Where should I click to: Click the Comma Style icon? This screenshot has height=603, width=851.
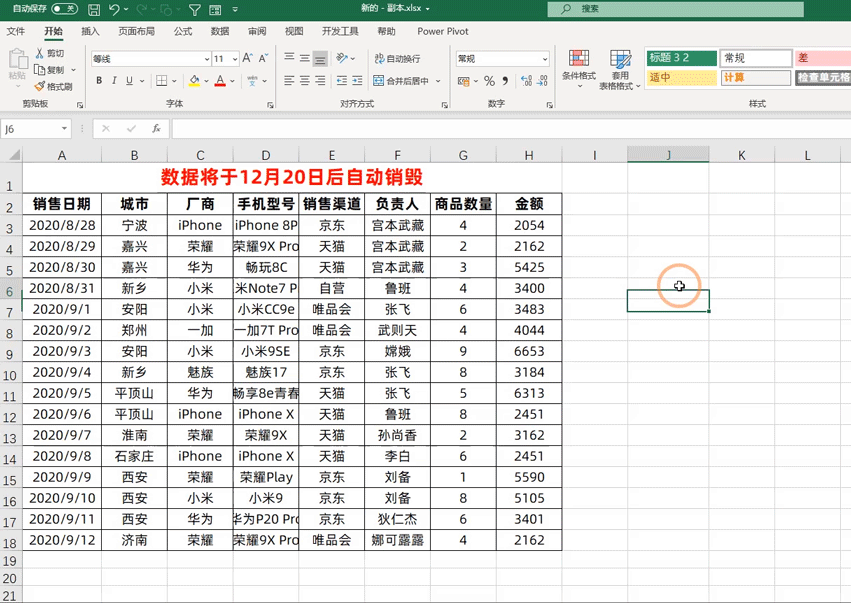pyautogui.click(x=505, y=81)
